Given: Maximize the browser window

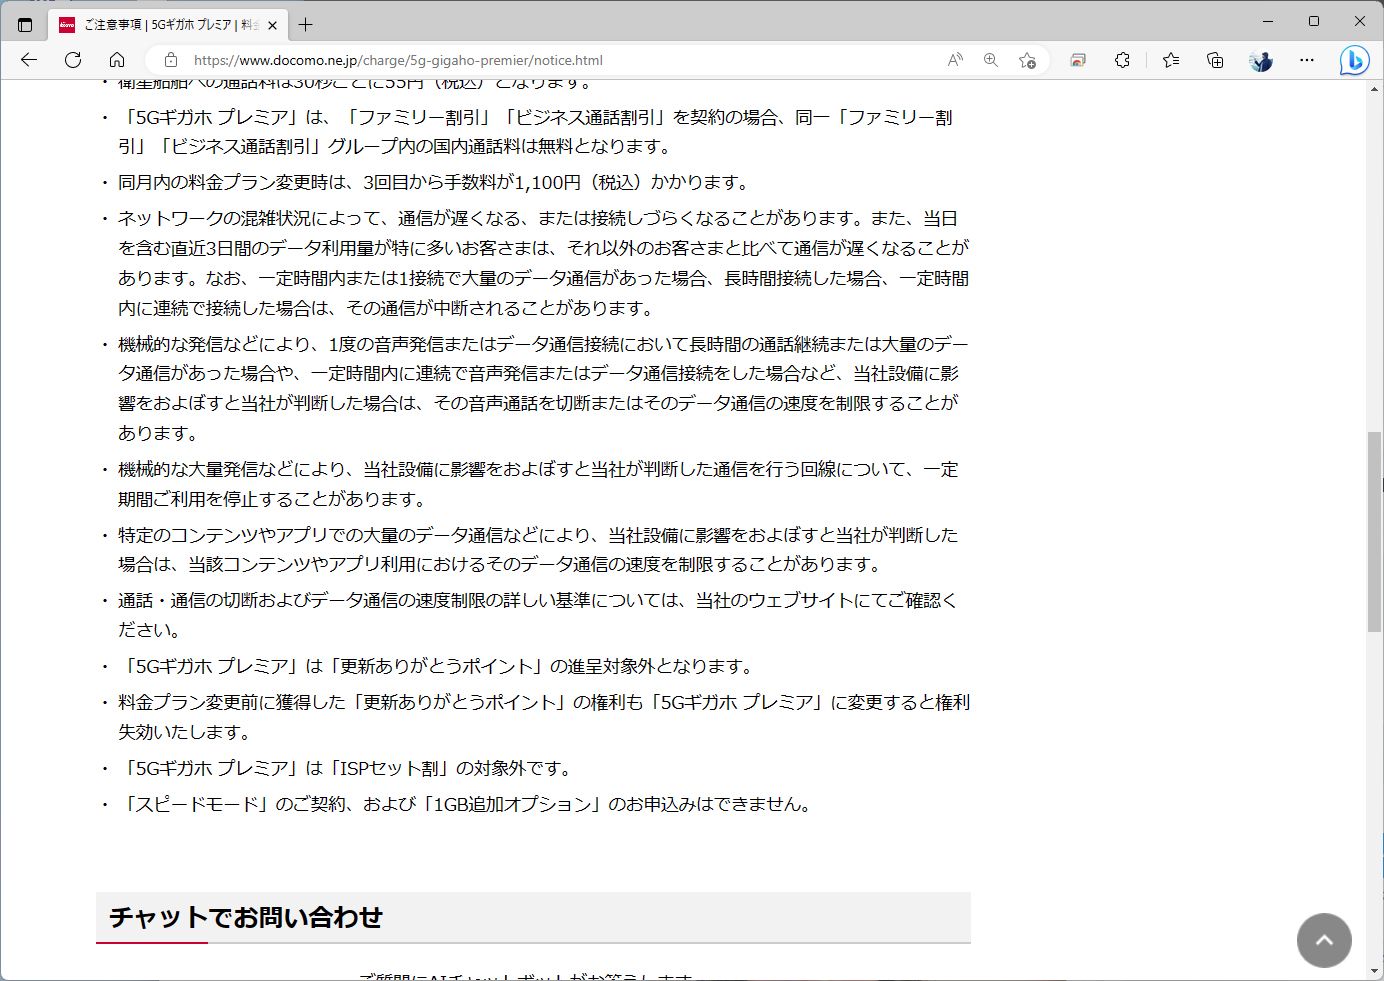Looking at the screenshot, I should click(x=1314, y=21).
